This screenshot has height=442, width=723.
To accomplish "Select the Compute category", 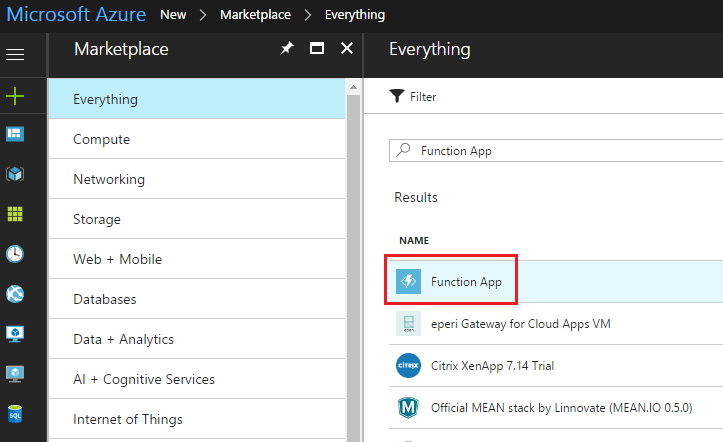I will [102, 139].
